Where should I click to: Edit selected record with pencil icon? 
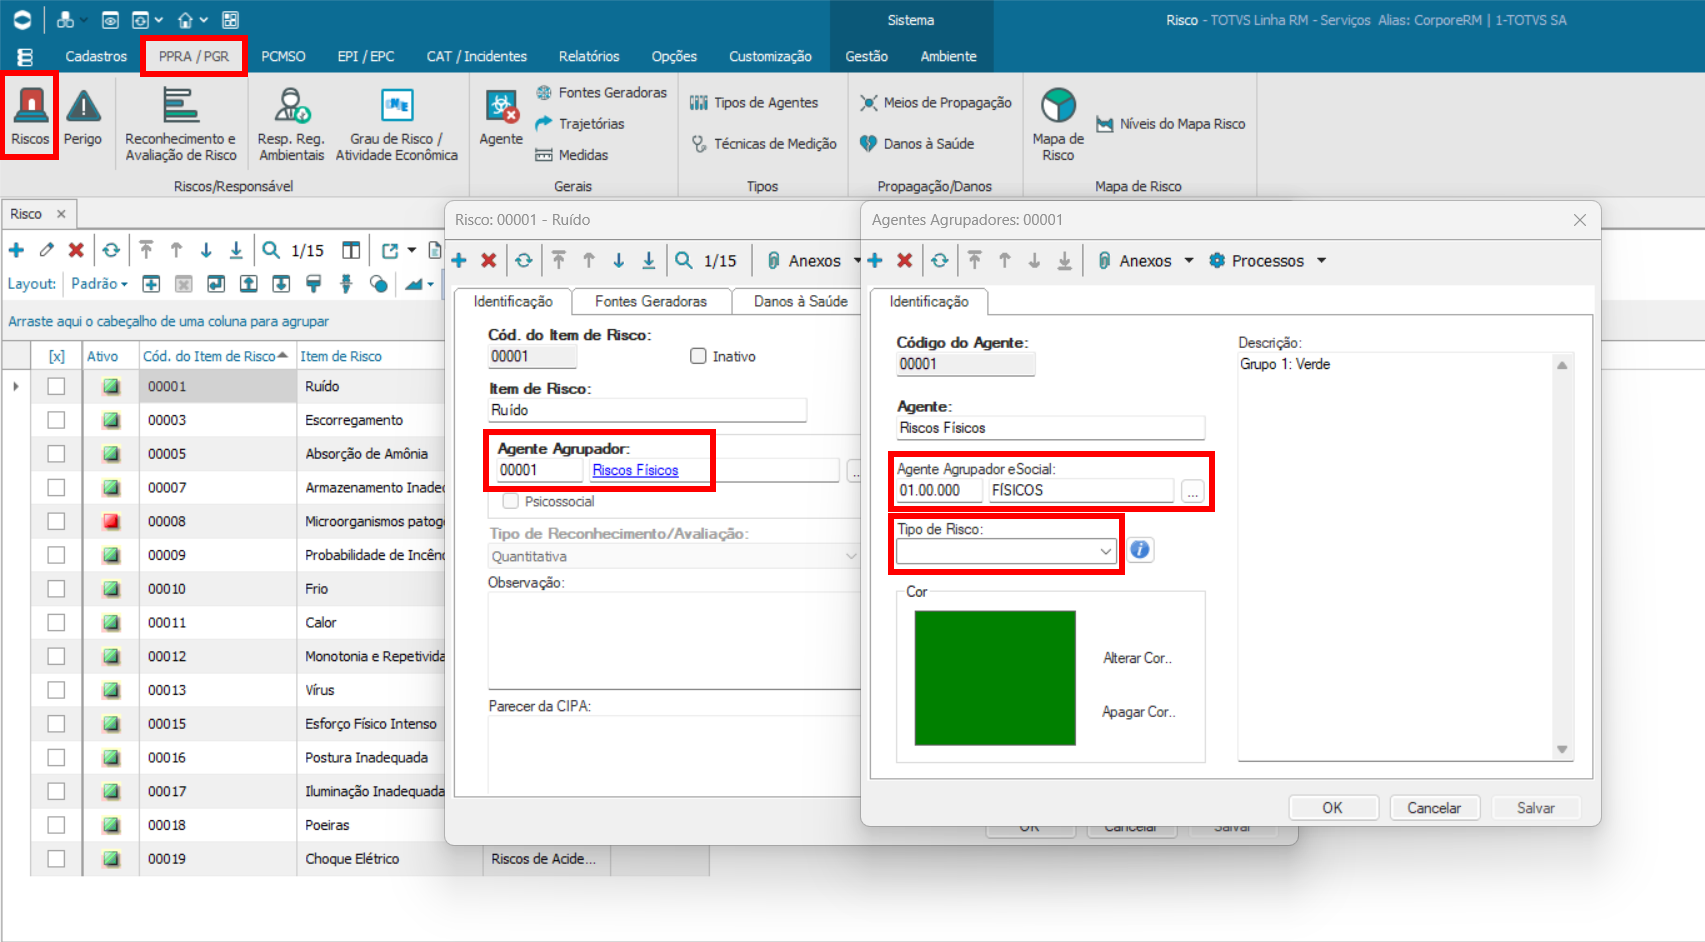(46, 250)
